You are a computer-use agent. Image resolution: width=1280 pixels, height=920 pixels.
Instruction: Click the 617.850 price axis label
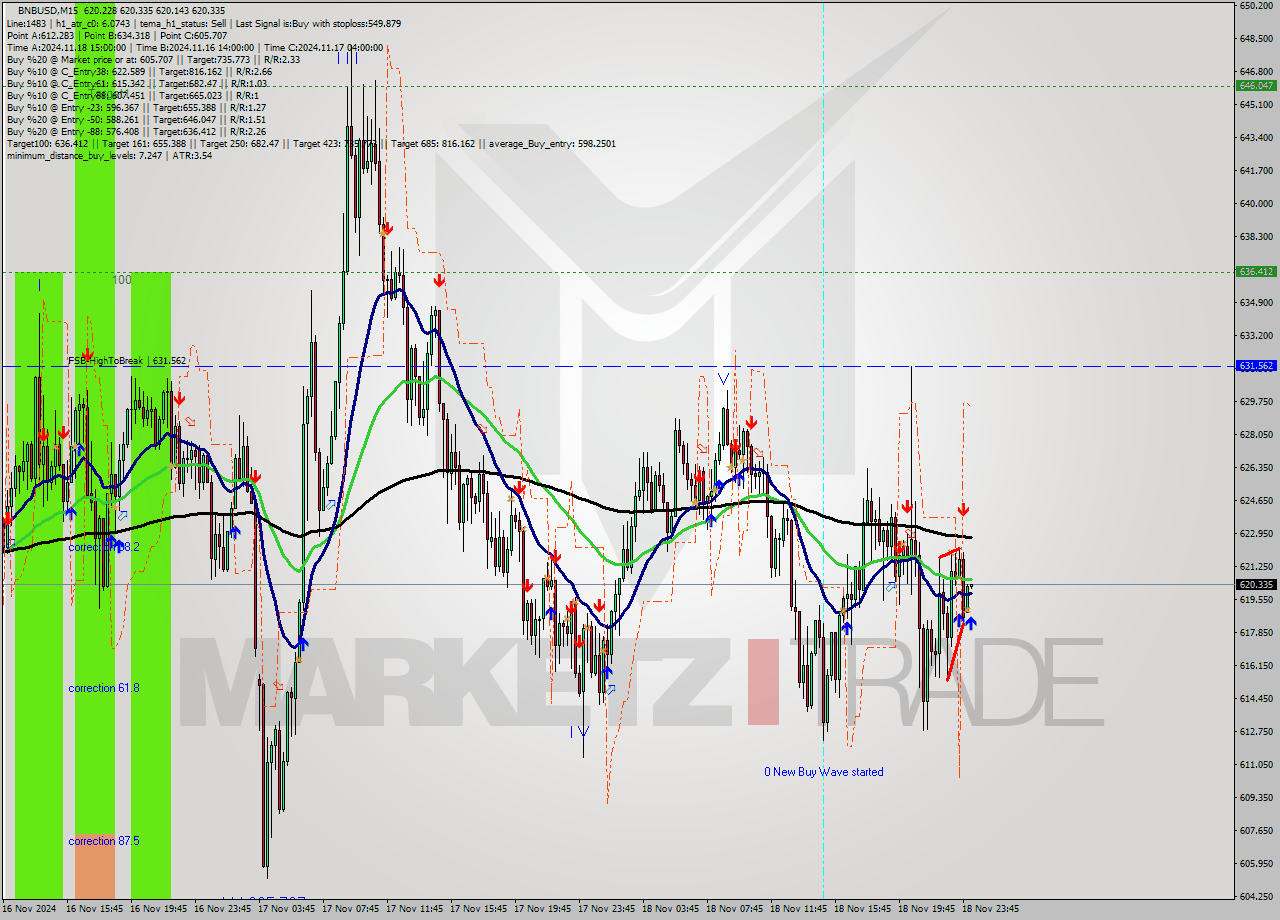click(1255, 633)
